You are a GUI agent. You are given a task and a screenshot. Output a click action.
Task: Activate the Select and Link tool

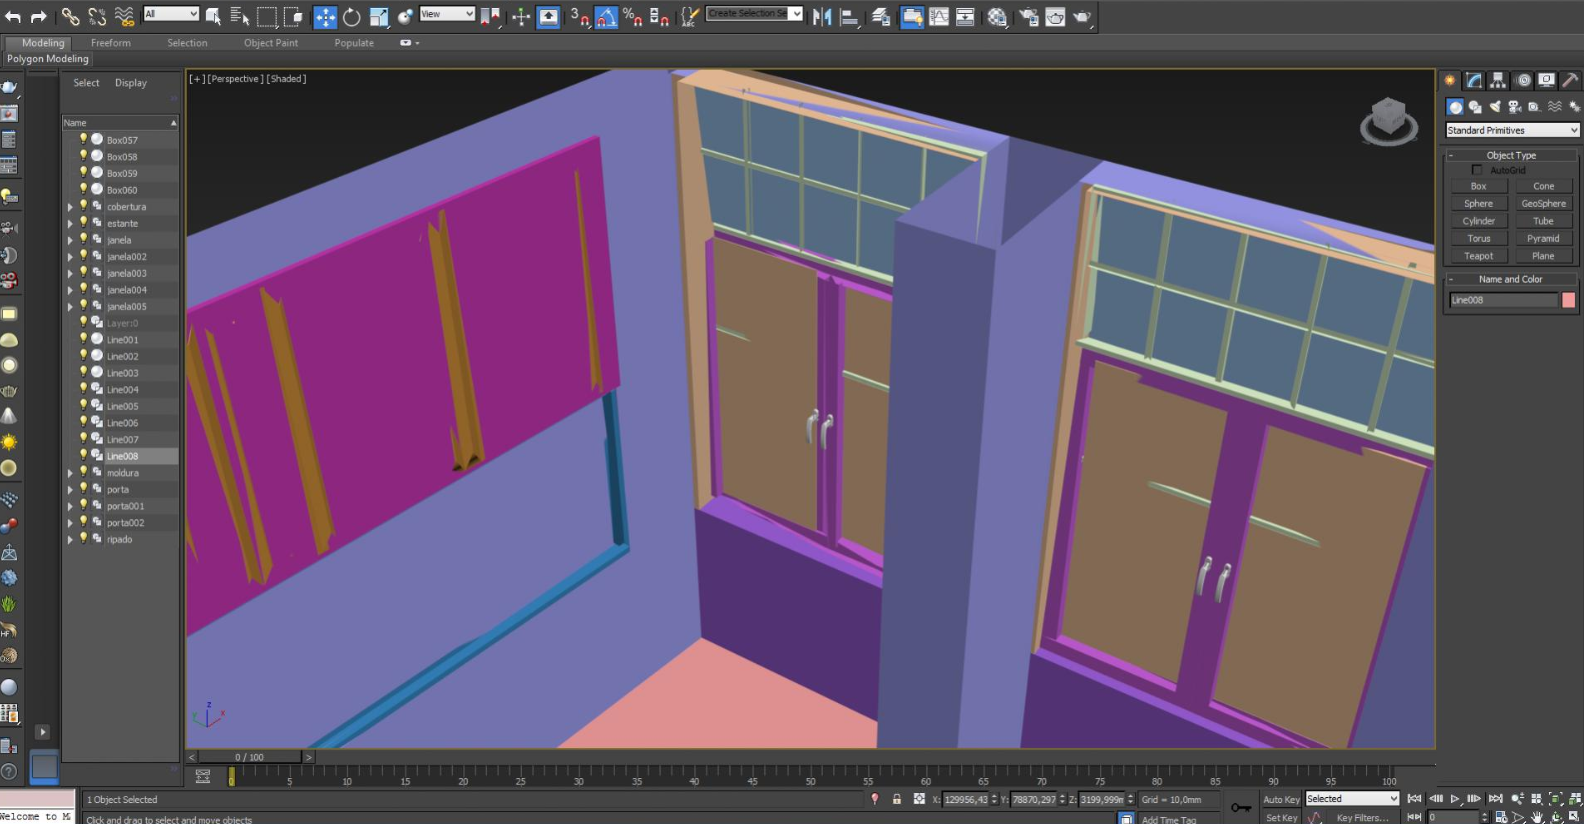(70, 16)
